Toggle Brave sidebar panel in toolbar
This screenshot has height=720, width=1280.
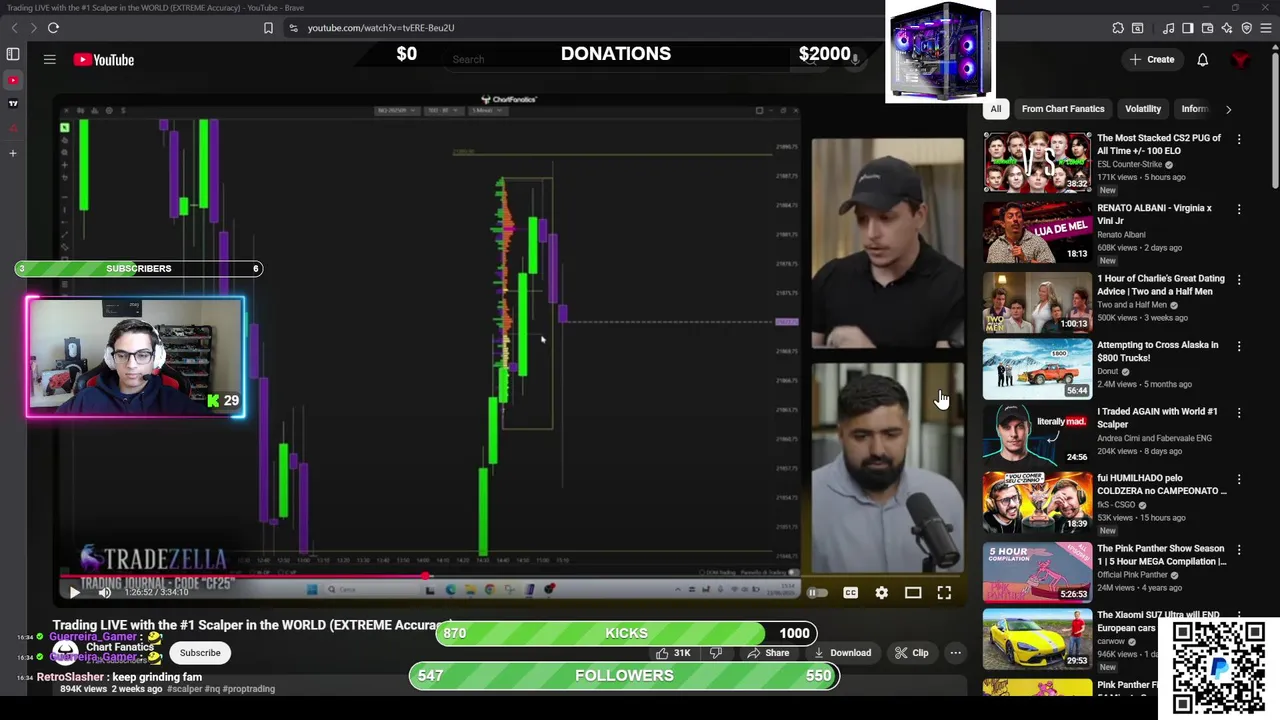(x=1188, y=28)
